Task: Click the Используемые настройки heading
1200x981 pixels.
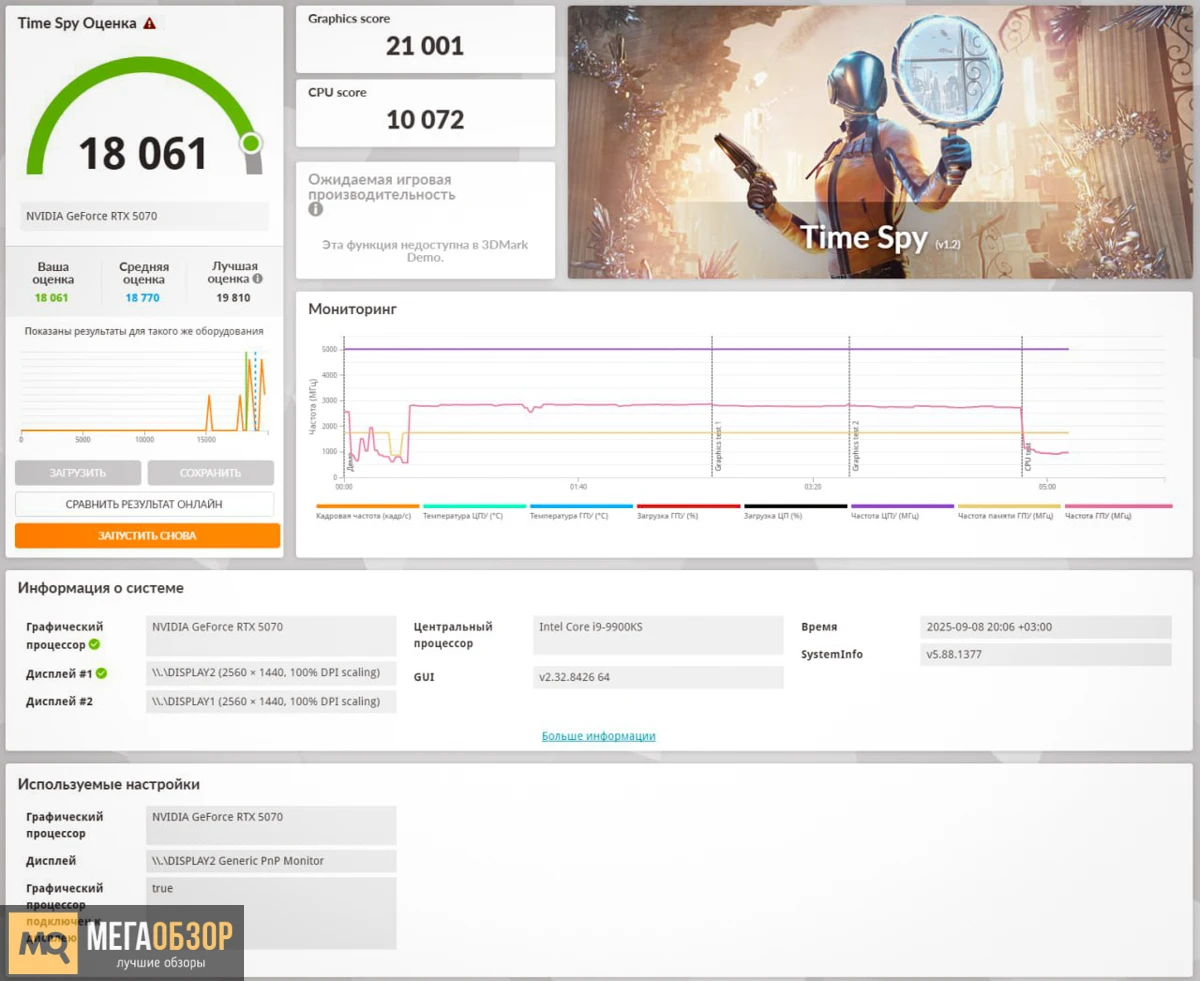Action: click(x=108, y=784)
